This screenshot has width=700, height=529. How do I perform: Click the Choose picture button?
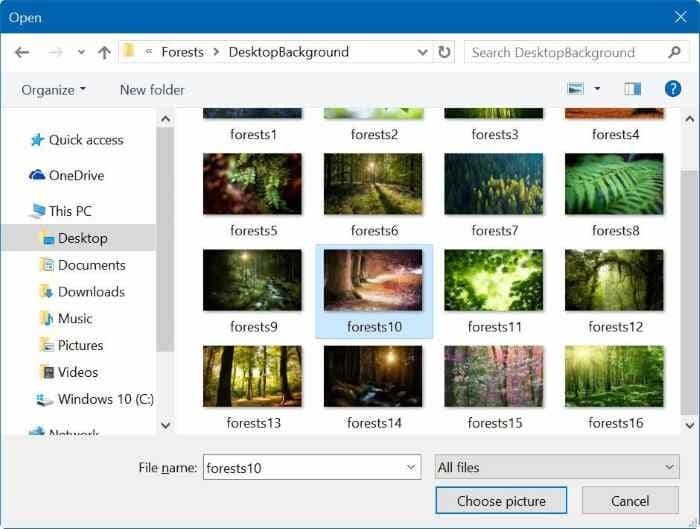[x=501, y=501]
